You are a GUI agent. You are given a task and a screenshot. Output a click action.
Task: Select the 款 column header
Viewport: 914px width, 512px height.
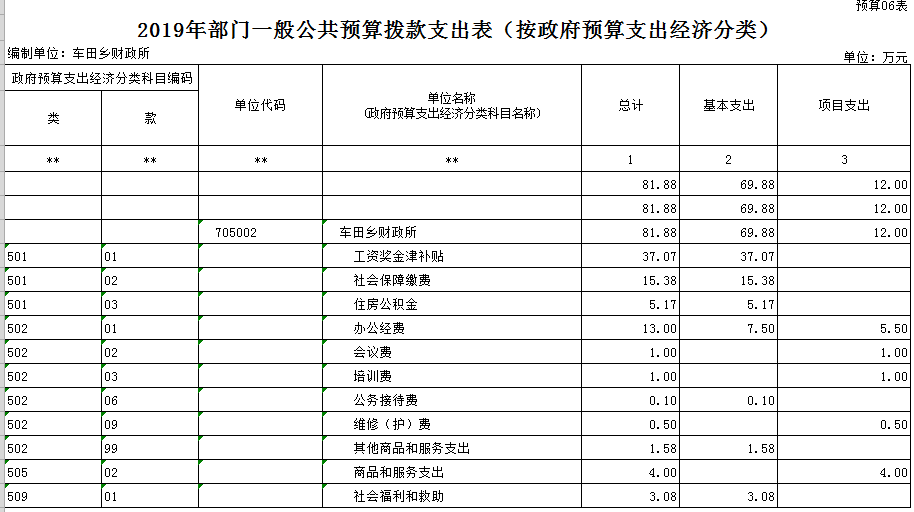[x=150, y=118]
